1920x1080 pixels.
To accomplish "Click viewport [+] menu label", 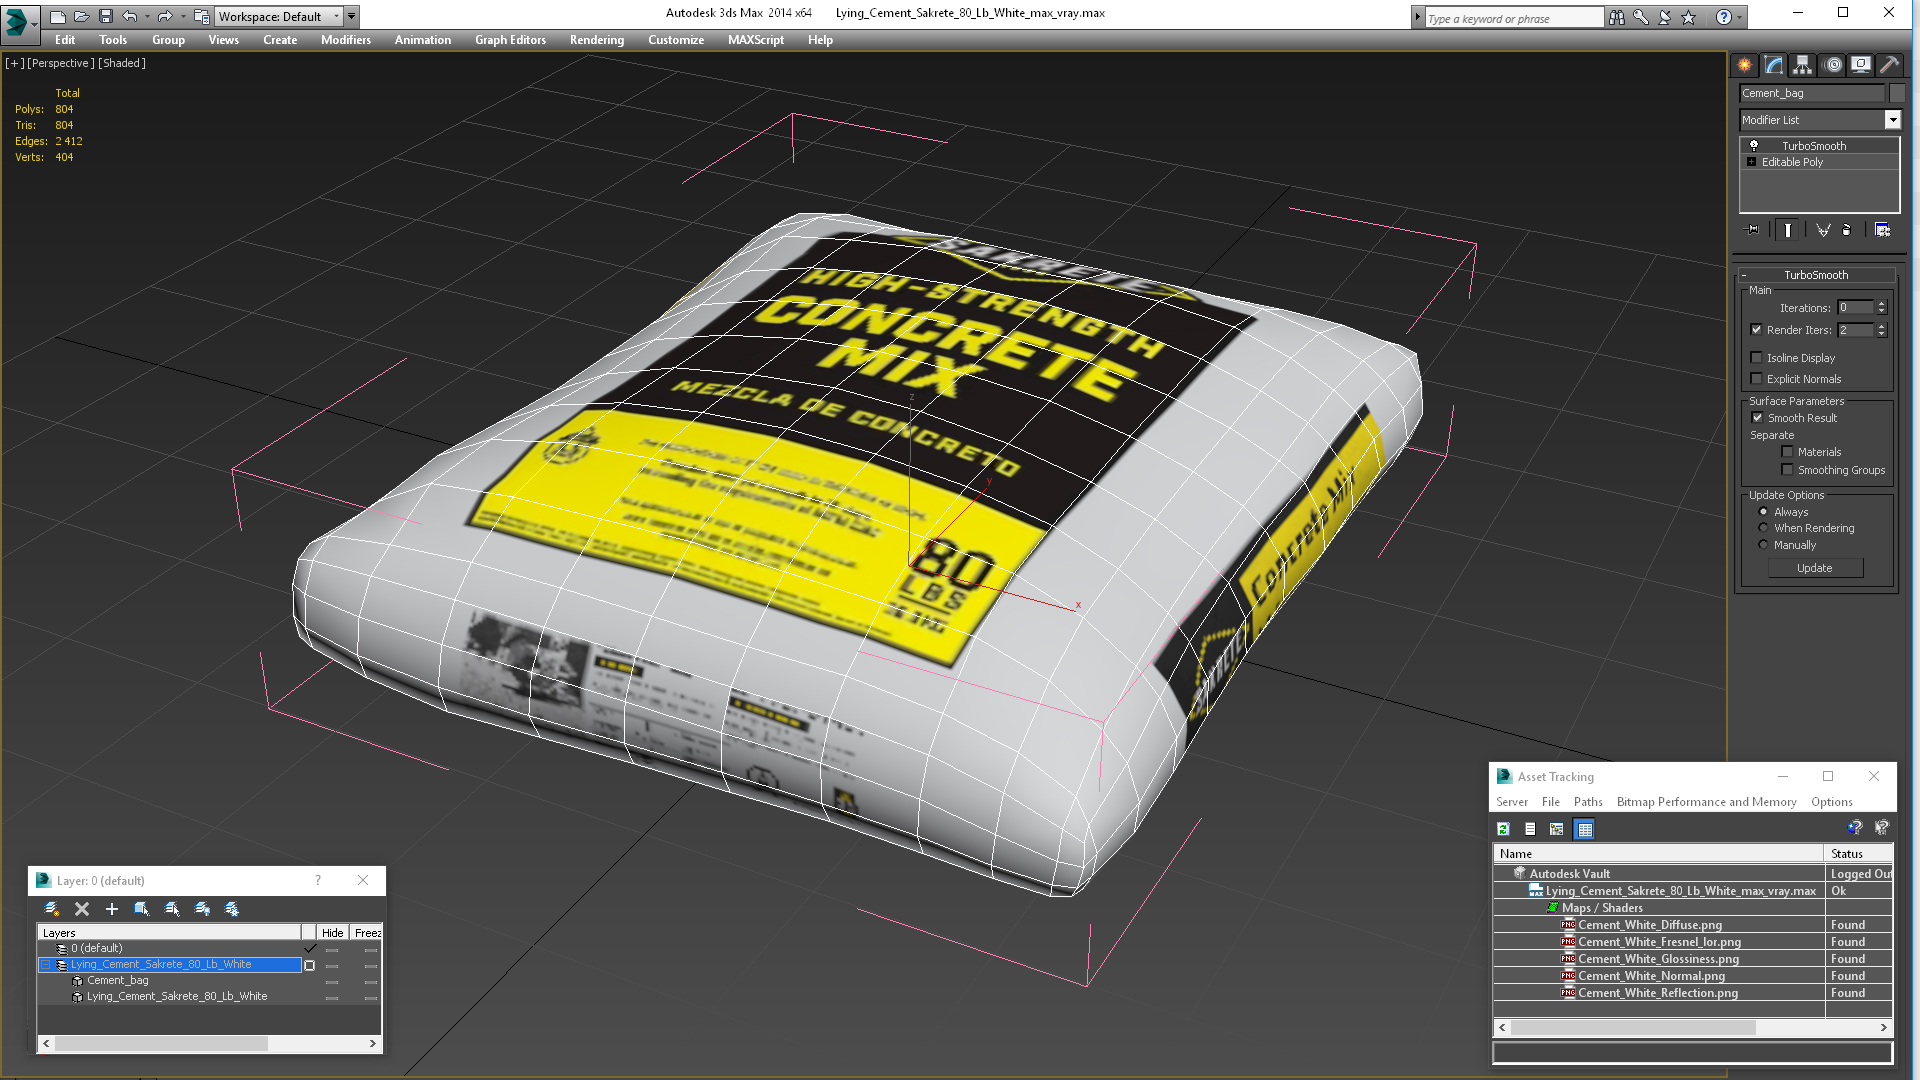I will pyautogui.click(x=14, y=63).
